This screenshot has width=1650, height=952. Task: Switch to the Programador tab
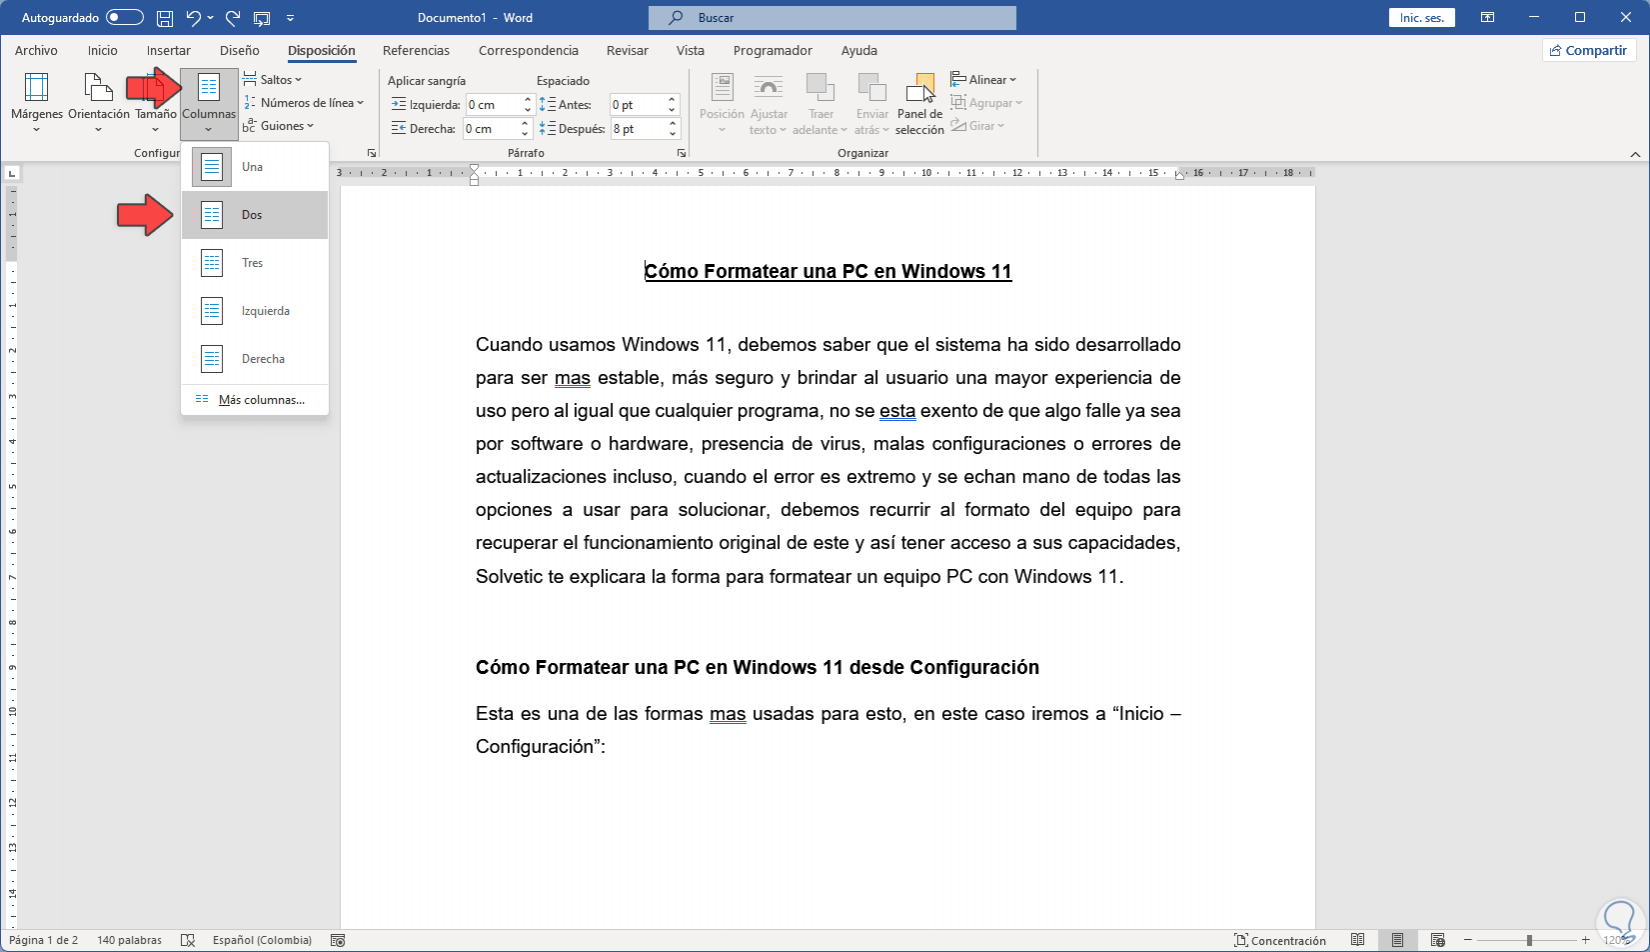point(773,50)
